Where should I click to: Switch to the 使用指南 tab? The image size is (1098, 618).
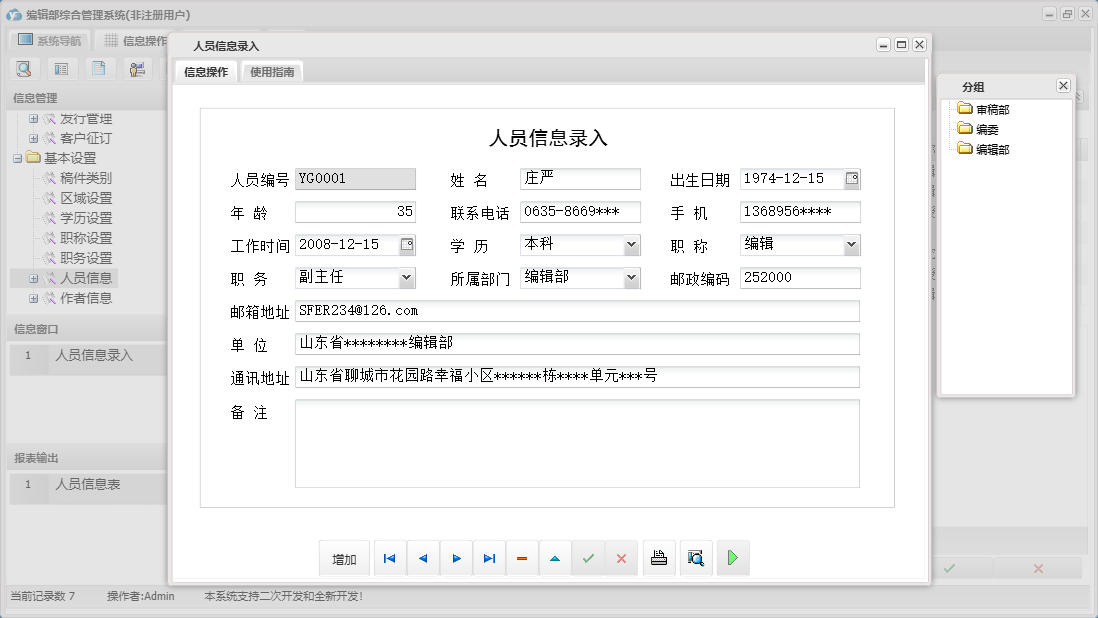[x=272, y=71]
